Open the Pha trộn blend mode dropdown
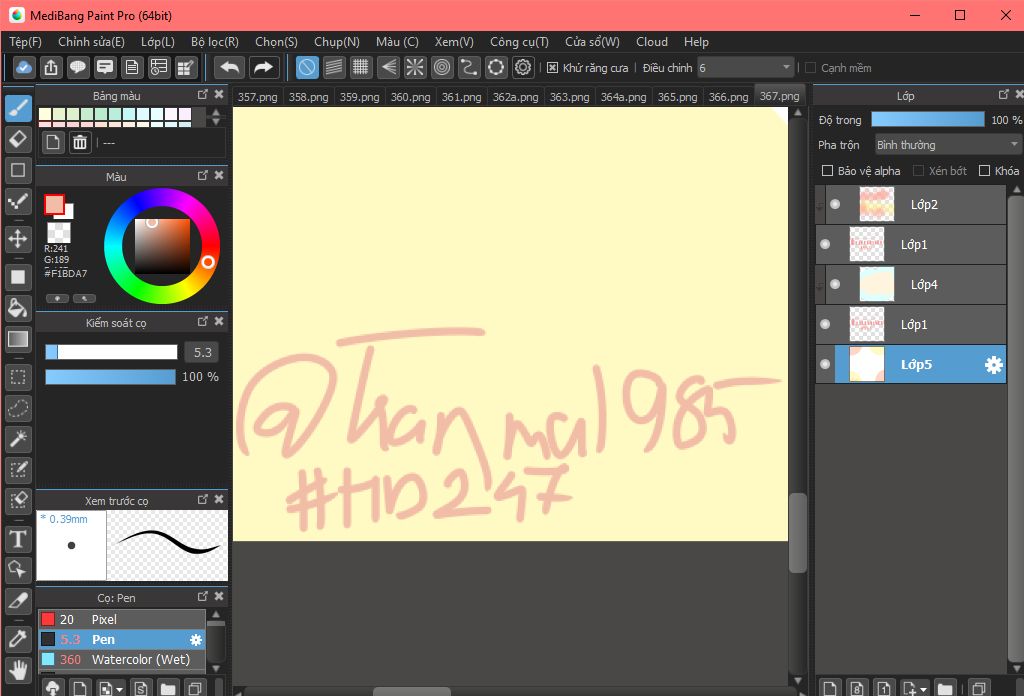The height and width of the screenshot is (696, 1024). pyautogui.click(x=948, y=144)
